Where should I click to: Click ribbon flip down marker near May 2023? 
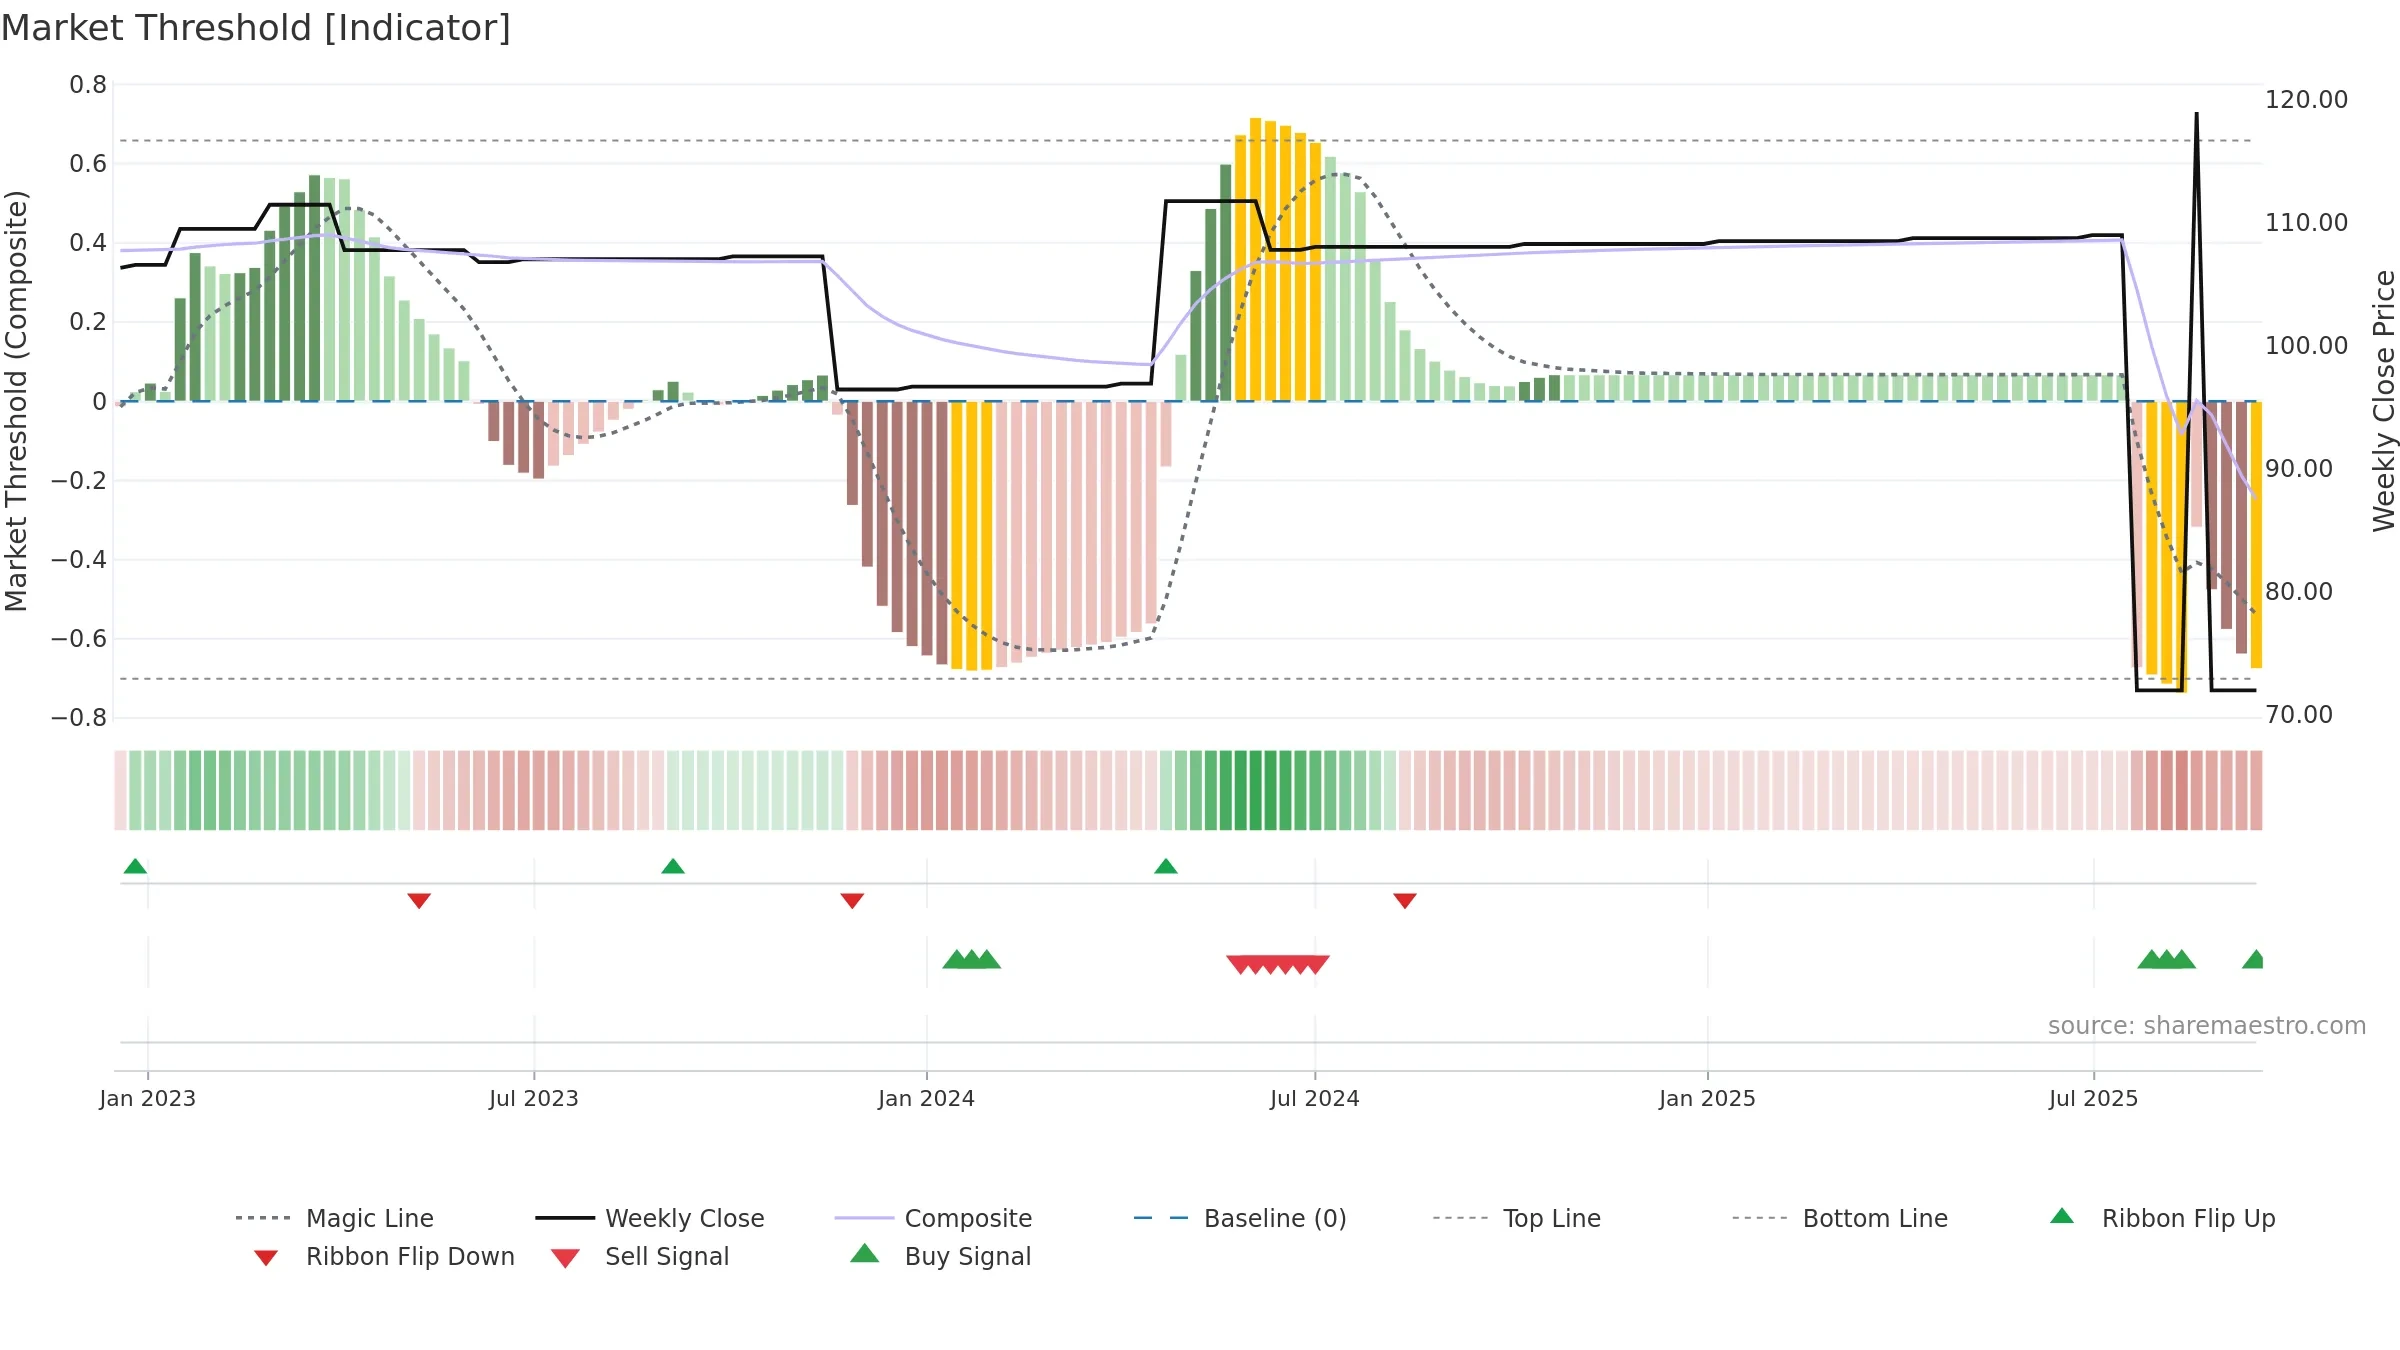click(419, 901)
